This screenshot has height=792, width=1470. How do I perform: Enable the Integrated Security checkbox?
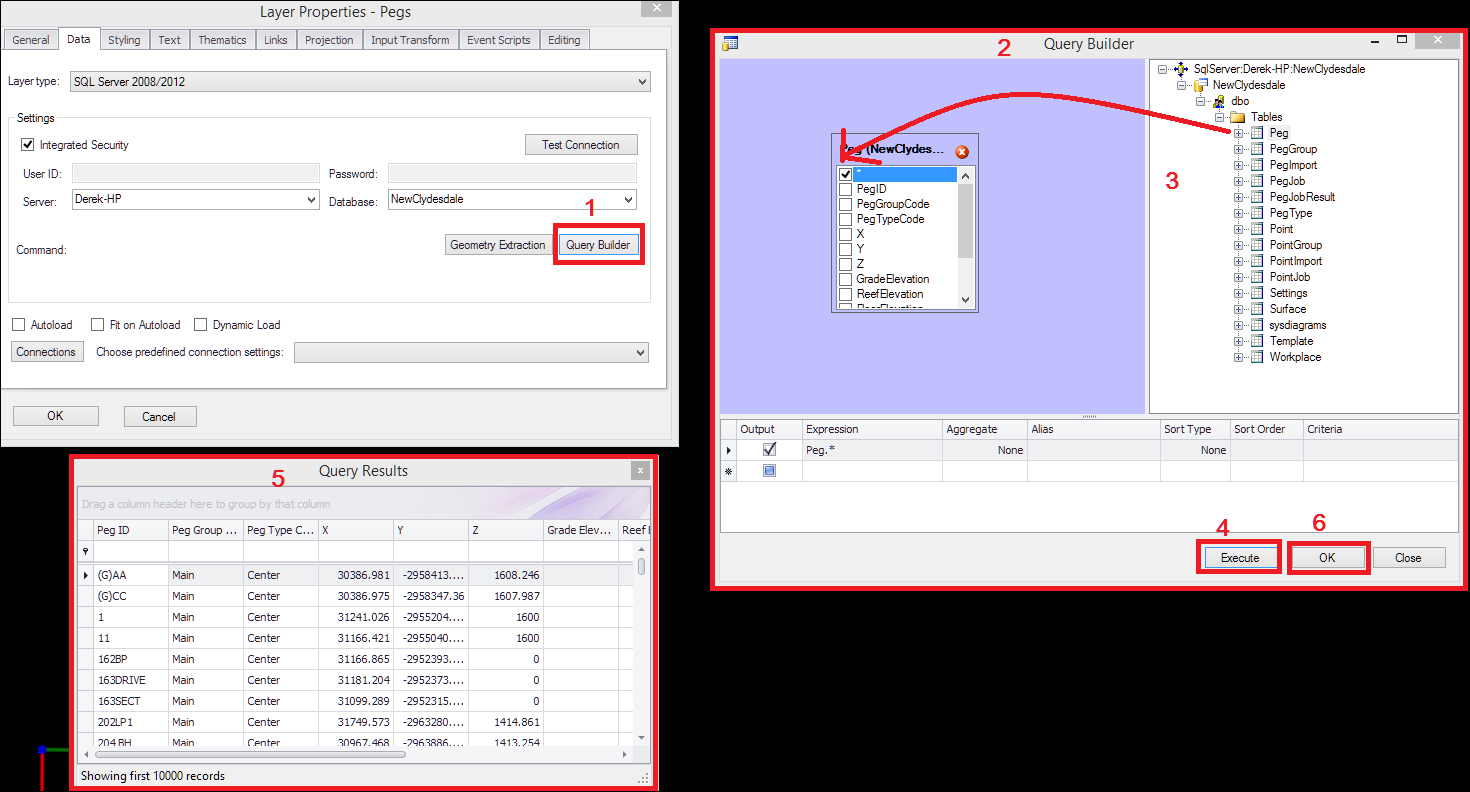(28, 145)
